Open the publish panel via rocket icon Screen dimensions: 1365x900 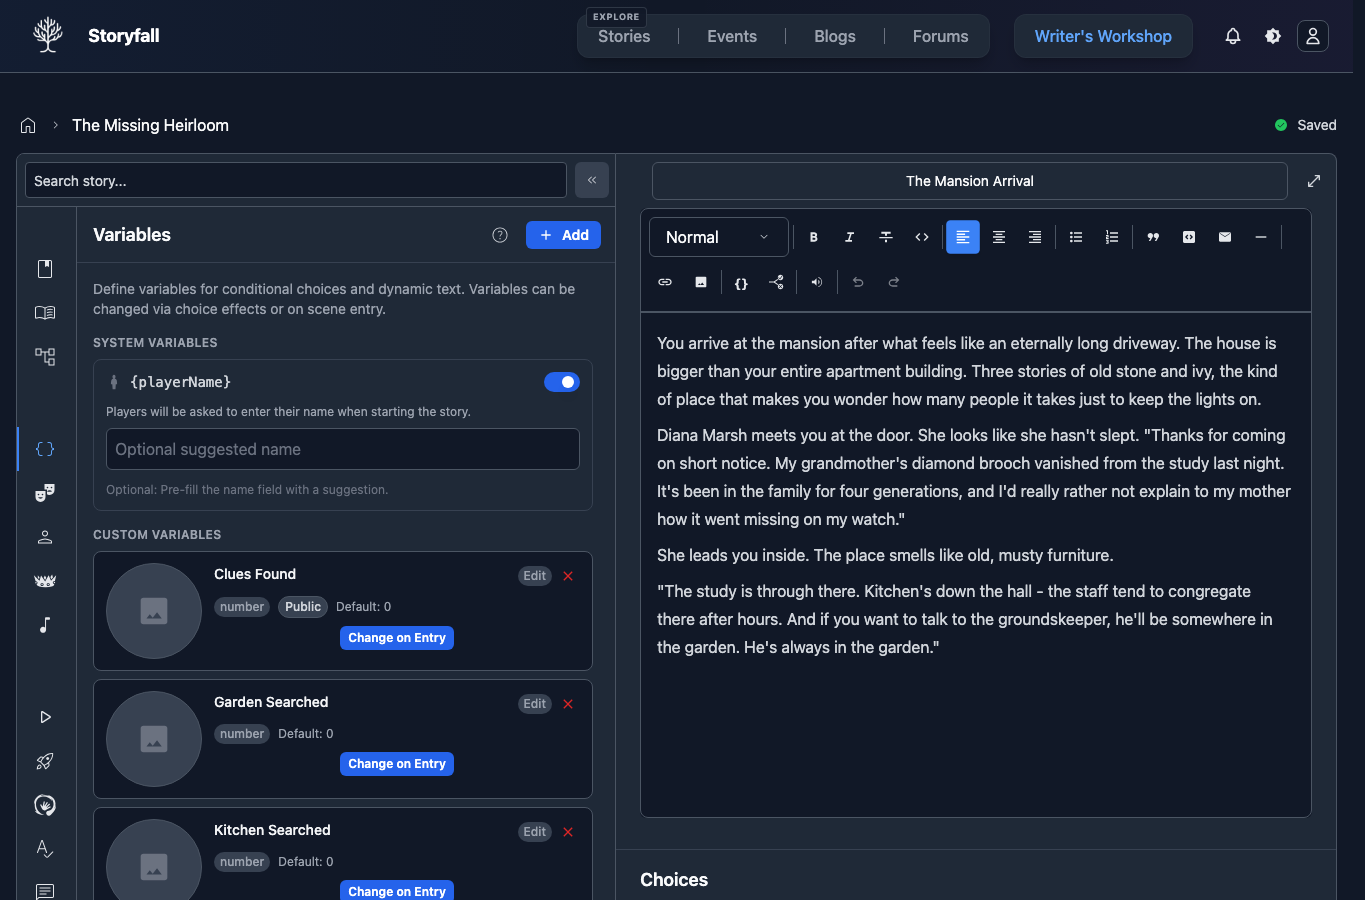pyautogui.click(x=45, y=761)
